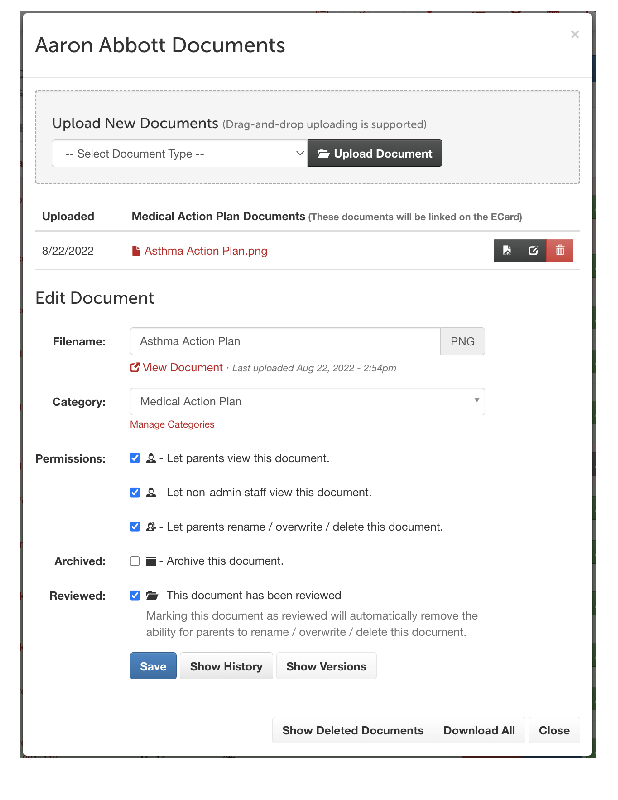Open the Category dropdown showing Medical Action Plan
618x800 pixels.
click(307, 402)
